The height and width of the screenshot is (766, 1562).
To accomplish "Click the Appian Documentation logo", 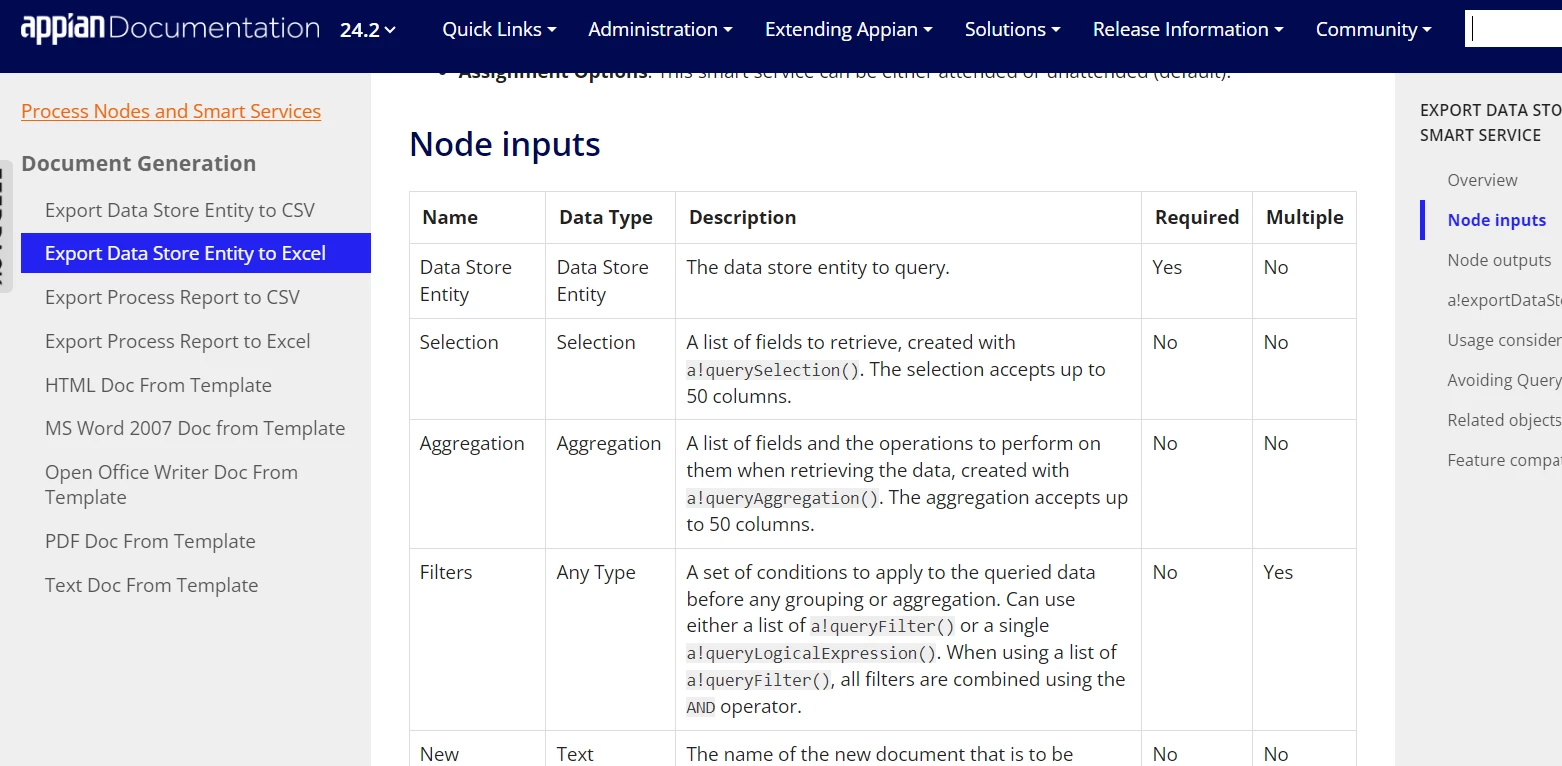I will [x=170, y=29].
